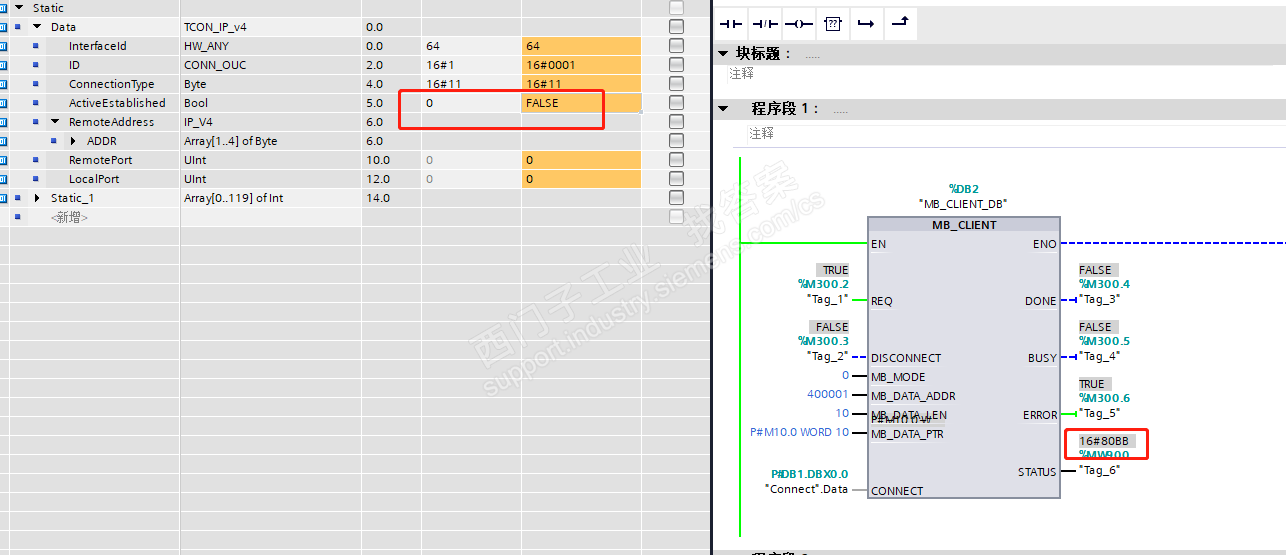
Task: Expand the ADDR array row
Action: coord(73,141)
